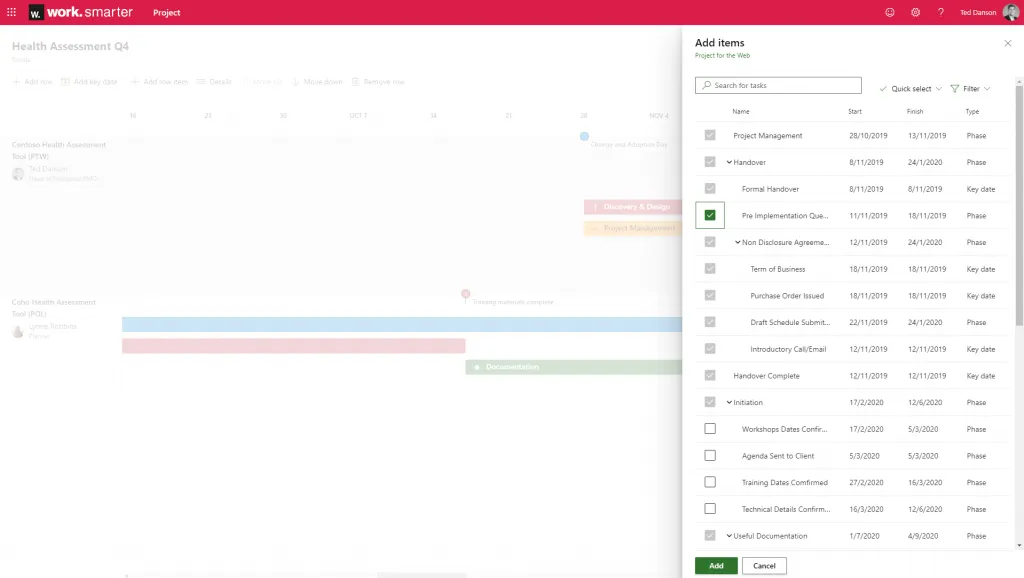Screen dimensions: 1024x578
Task: Click the Remove row icon
Action: click(355, 81)
